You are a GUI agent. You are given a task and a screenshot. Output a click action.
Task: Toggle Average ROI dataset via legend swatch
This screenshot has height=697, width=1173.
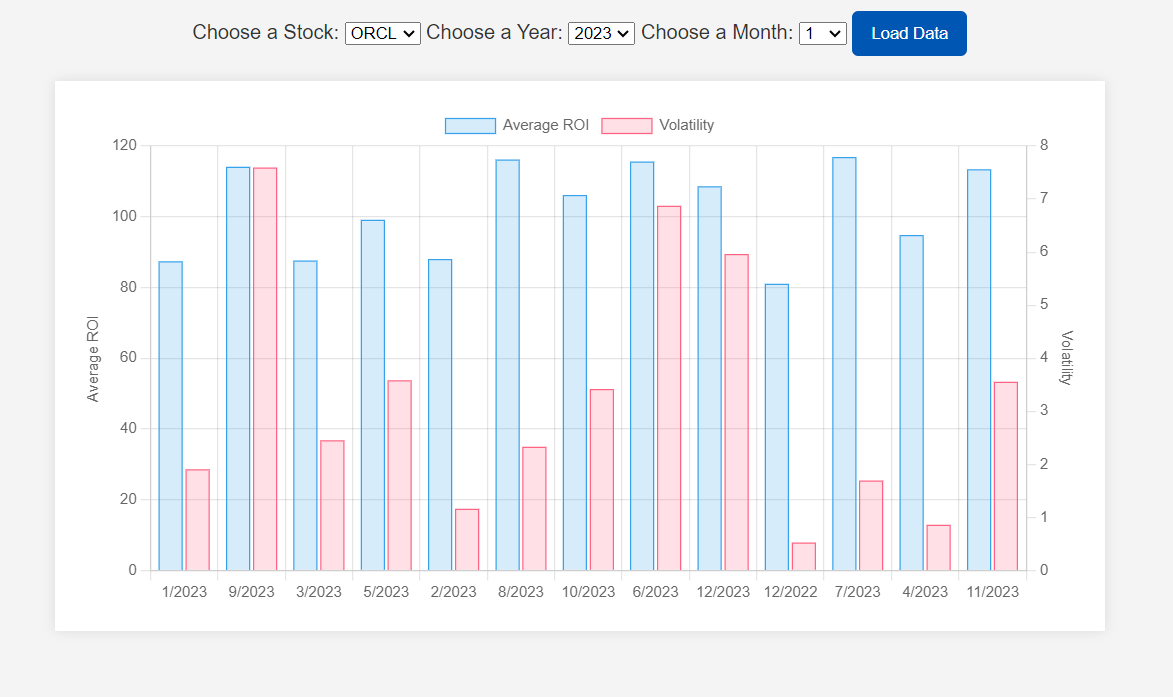tap(470, 126)
